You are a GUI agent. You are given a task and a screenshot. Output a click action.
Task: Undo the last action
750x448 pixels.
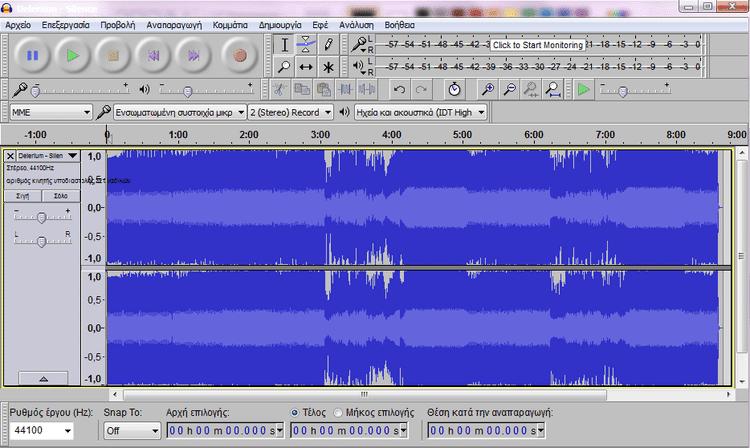click(x=399, y=89)
